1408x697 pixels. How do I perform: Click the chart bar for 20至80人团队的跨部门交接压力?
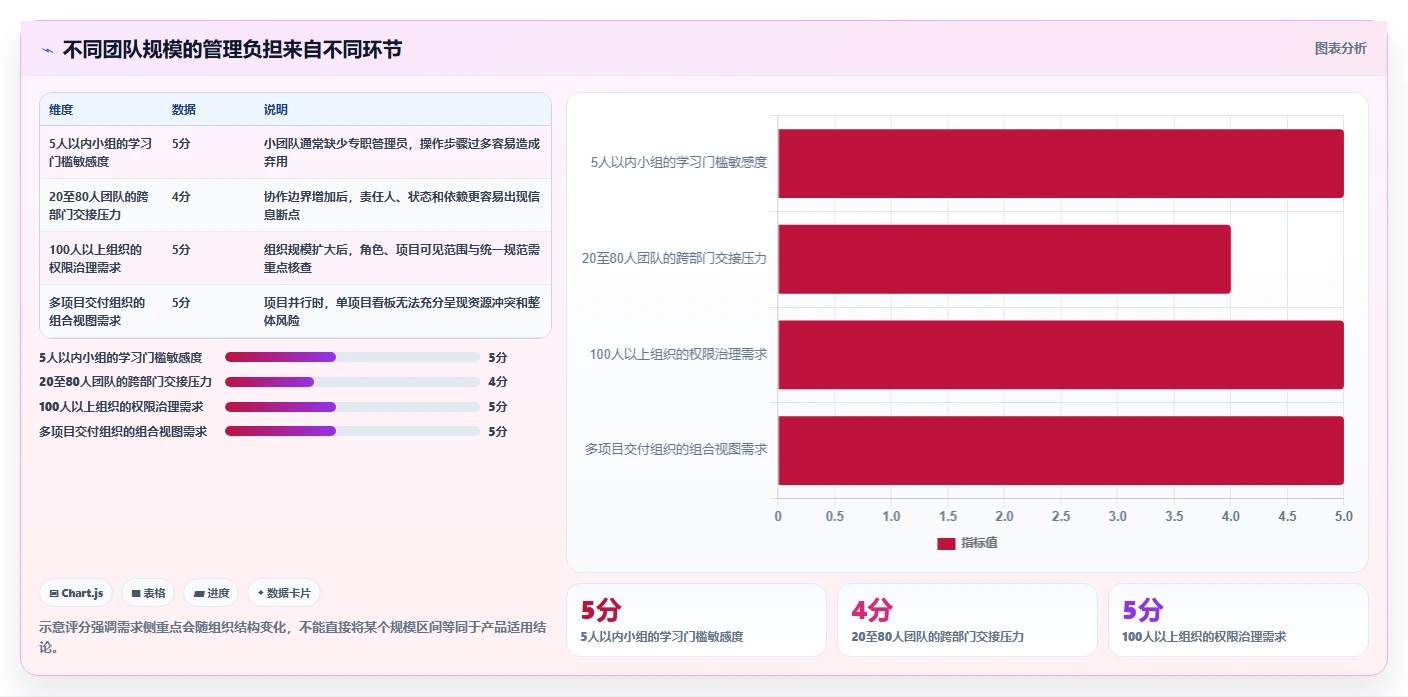1004,259
